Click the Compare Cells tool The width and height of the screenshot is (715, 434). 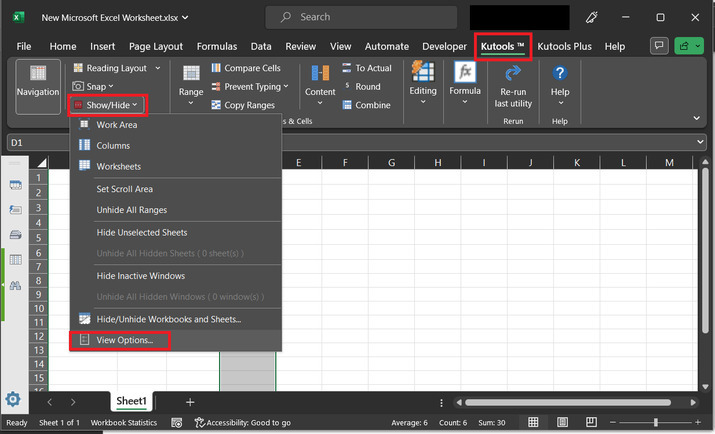click(246, 68)
